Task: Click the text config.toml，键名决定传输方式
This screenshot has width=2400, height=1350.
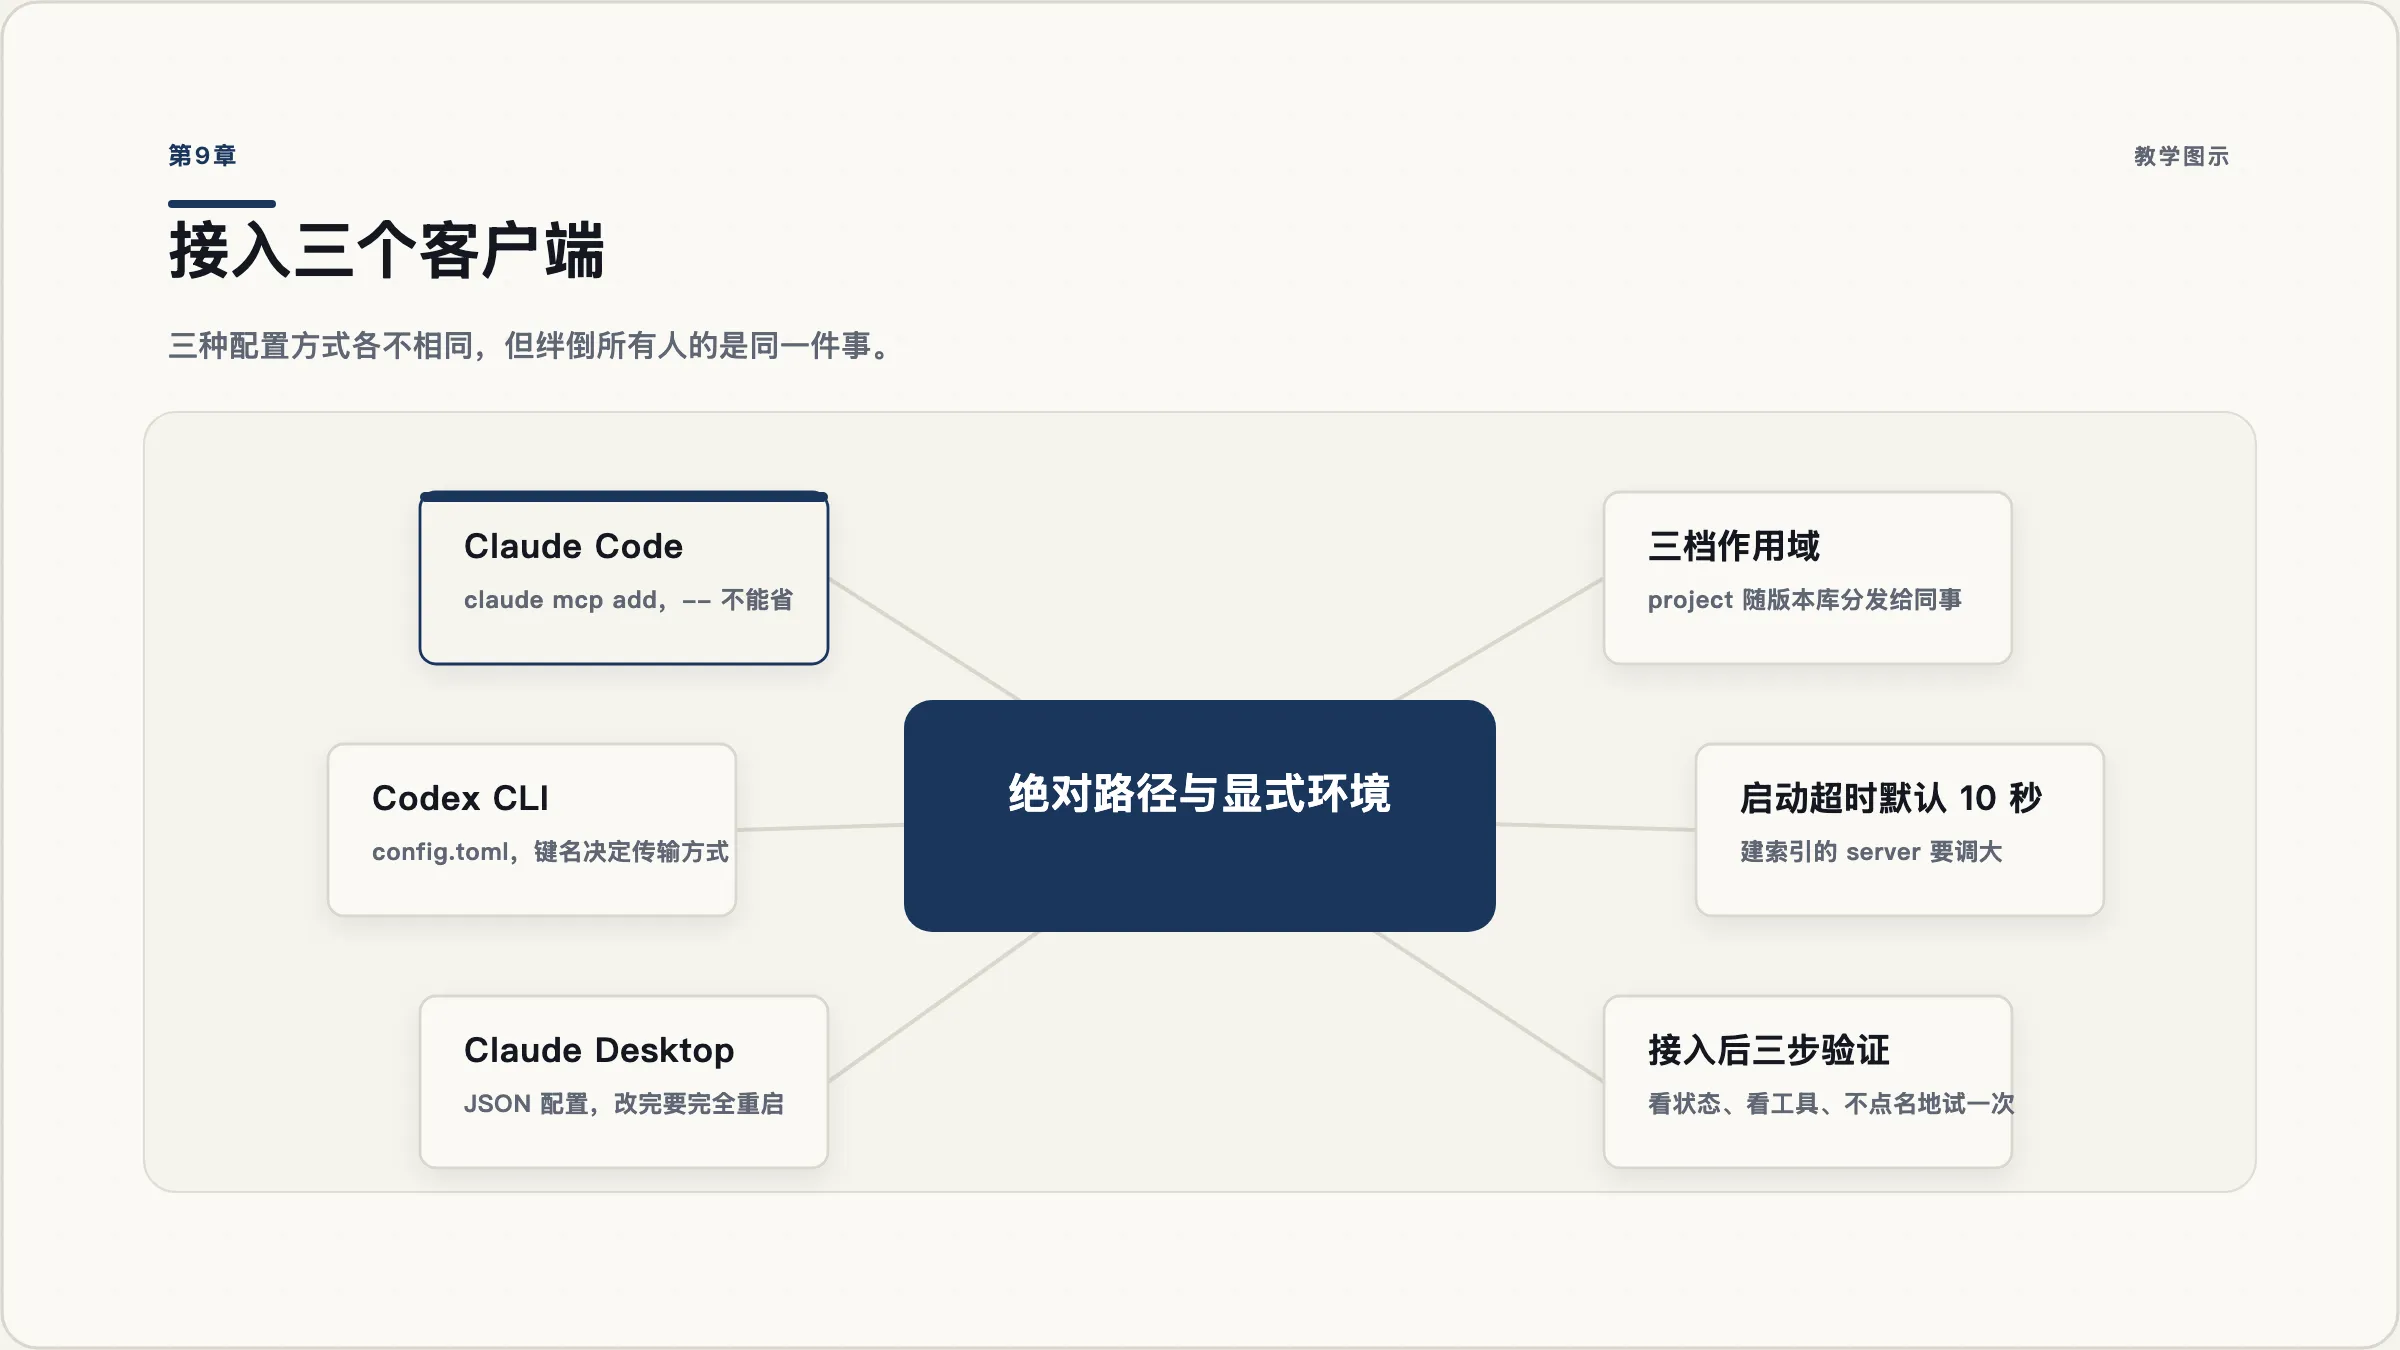Action: (550, 852)
